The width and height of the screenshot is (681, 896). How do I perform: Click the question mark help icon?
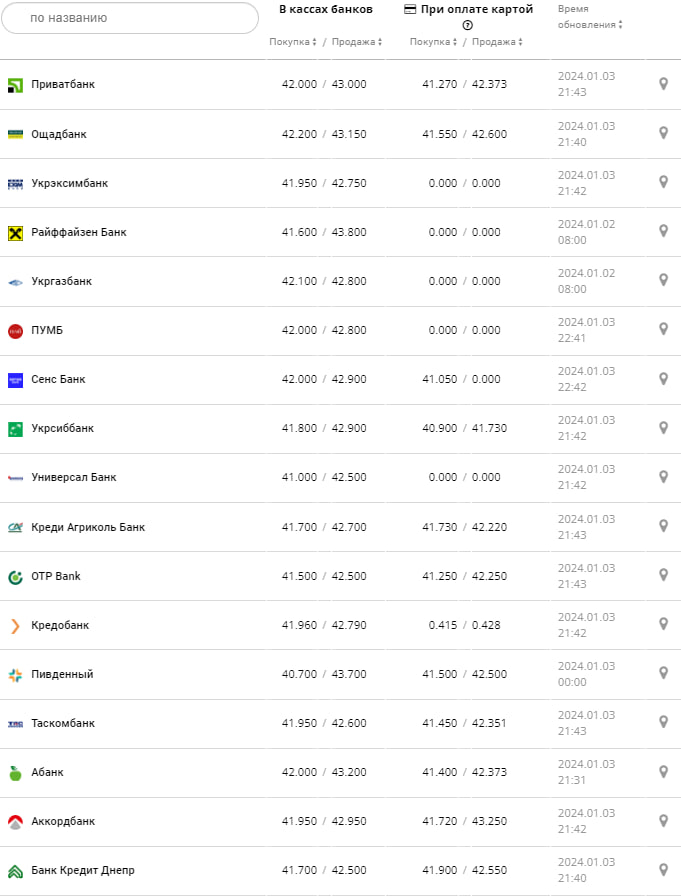468,25
